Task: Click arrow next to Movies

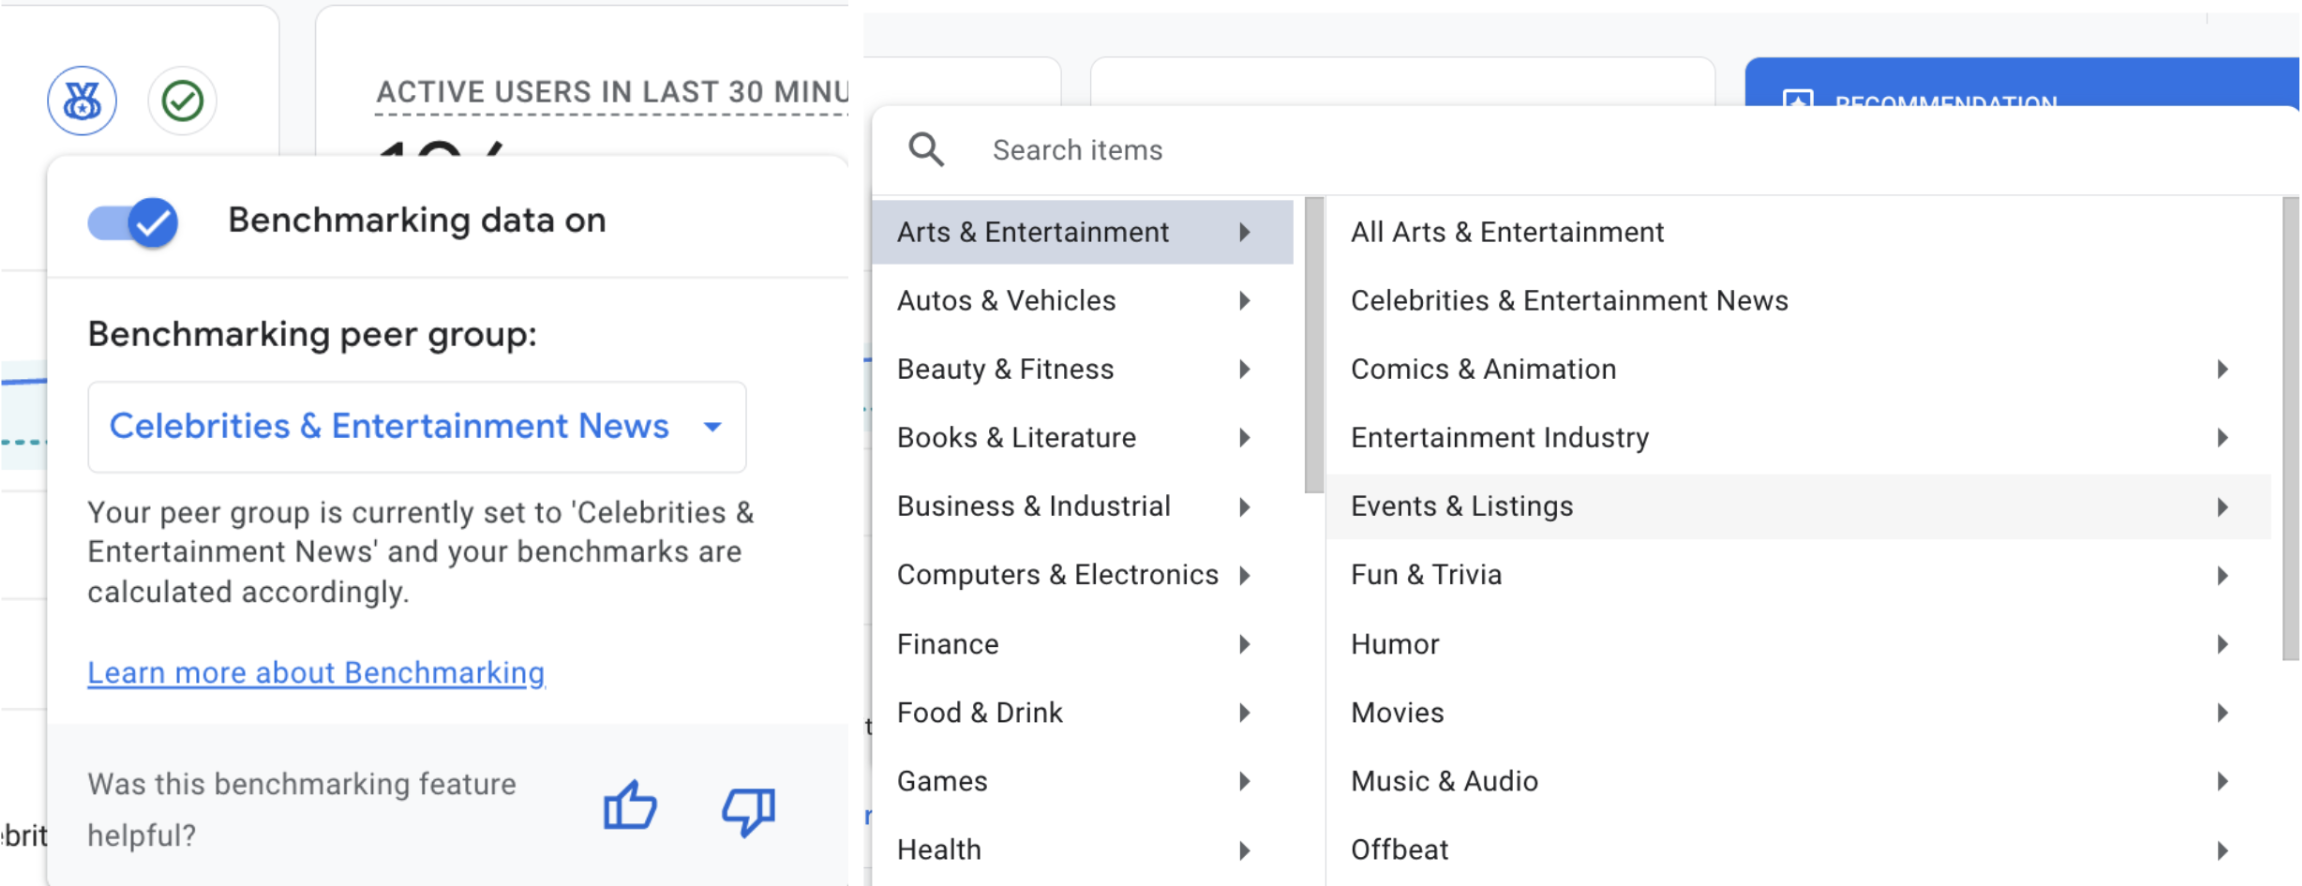Action: [x=2222, y=713]
